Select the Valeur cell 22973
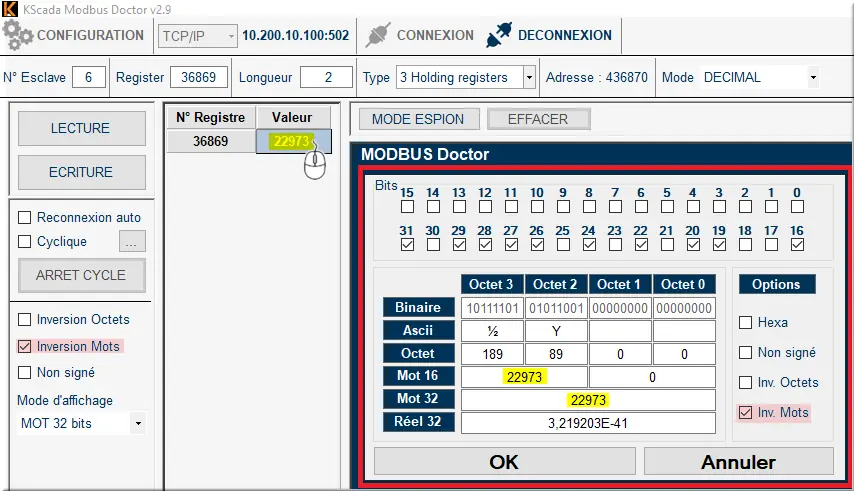 pos(294,142)
